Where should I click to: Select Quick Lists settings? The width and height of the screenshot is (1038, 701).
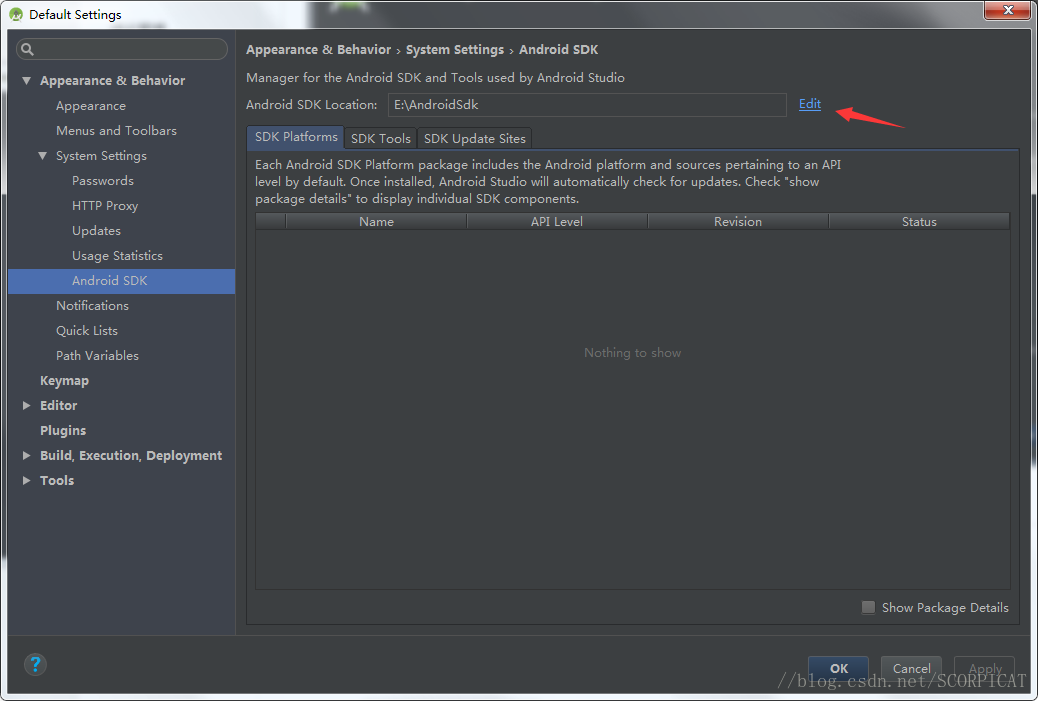click(x=87, y=331)
